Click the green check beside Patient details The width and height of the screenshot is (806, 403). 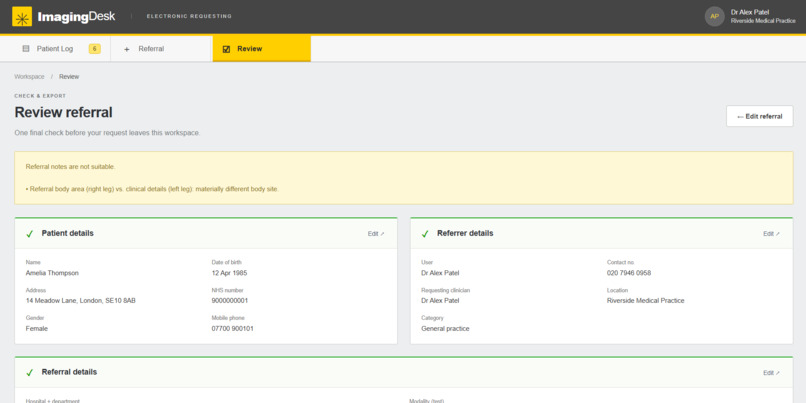[30, 234]
